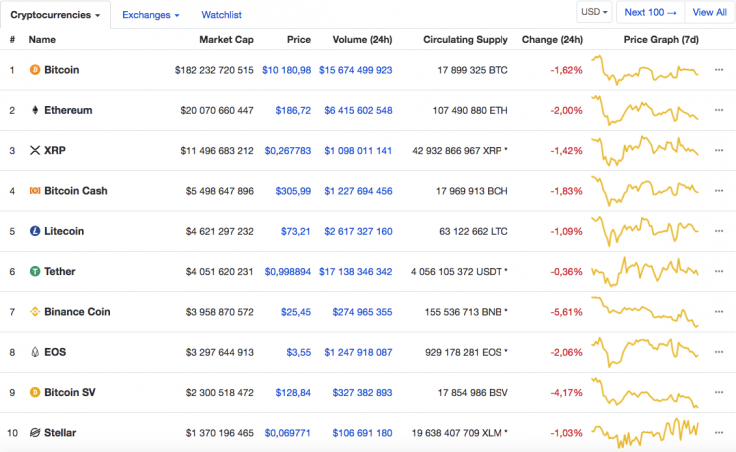
Task: Click the Bitcoin SV logo icon
Action: 35,392
